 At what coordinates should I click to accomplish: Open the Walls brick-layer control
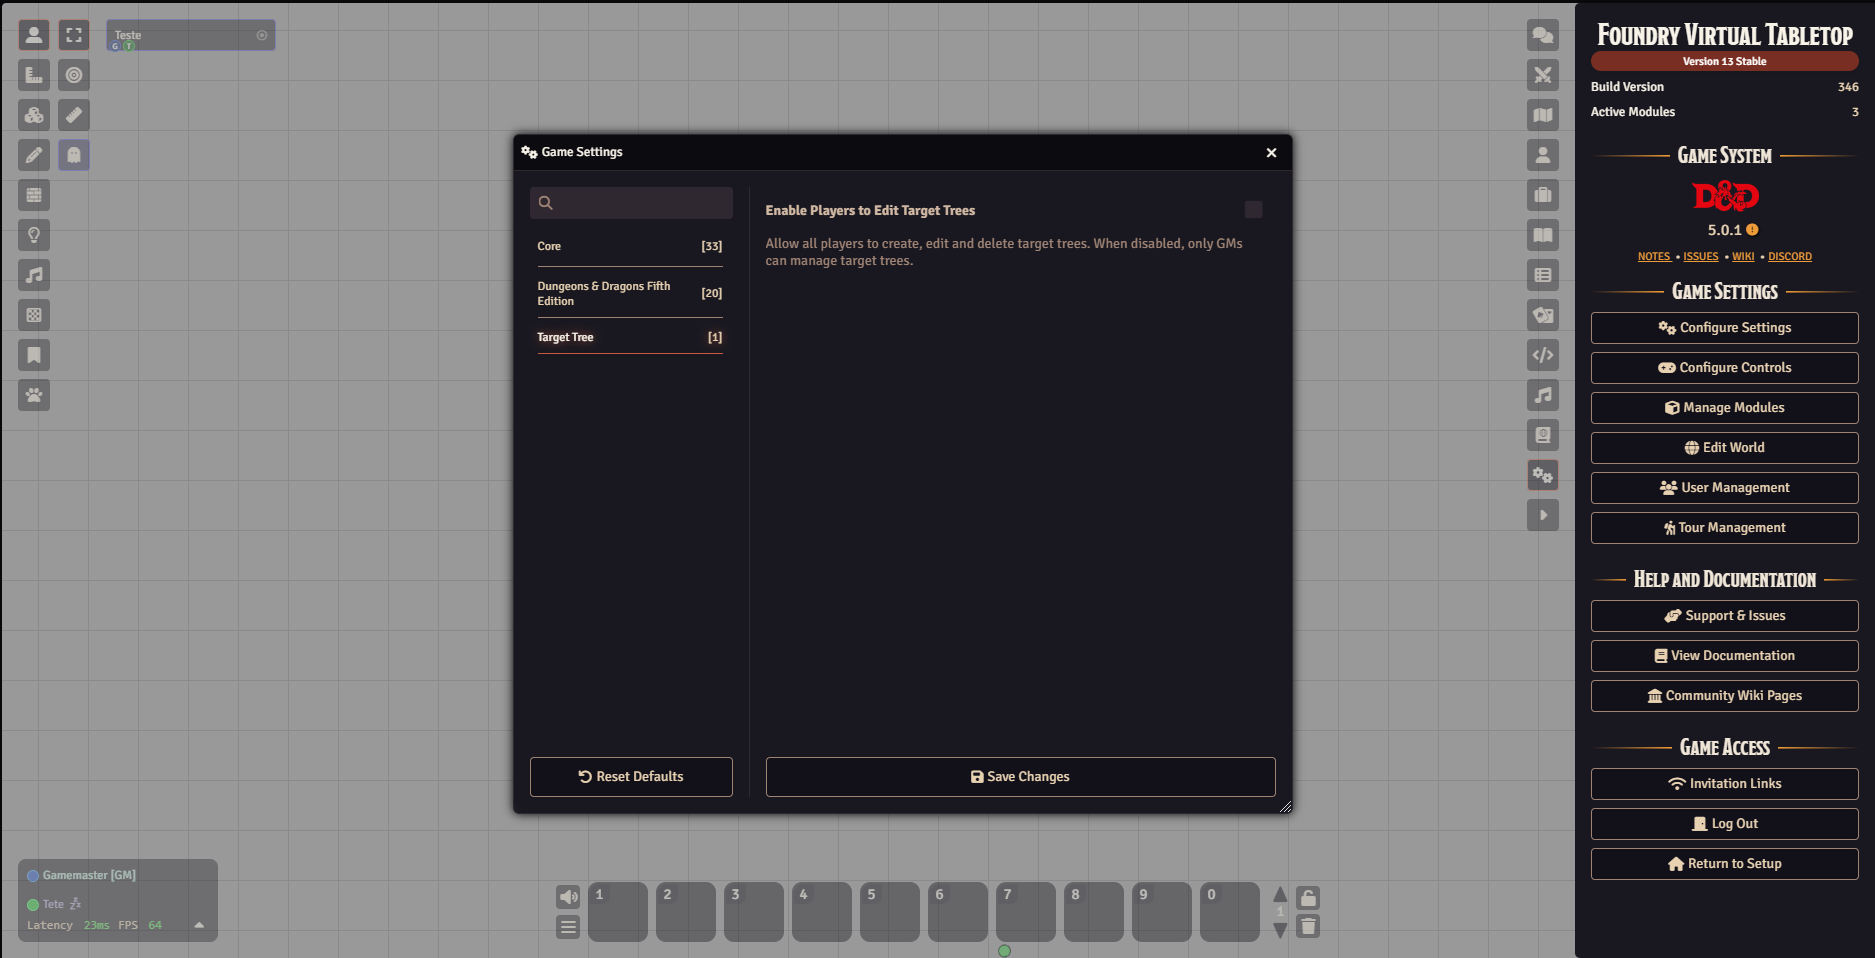coord(34,195)
